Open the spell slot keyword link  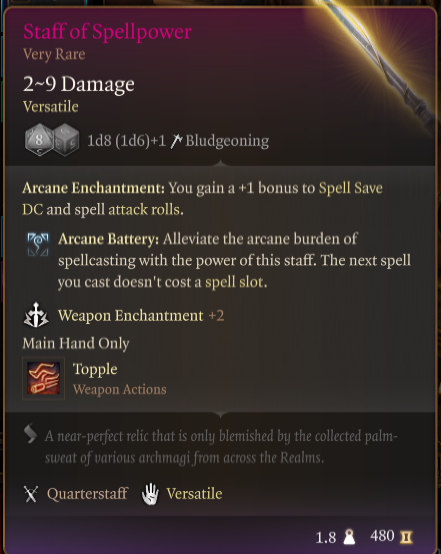tap(234, 282)
